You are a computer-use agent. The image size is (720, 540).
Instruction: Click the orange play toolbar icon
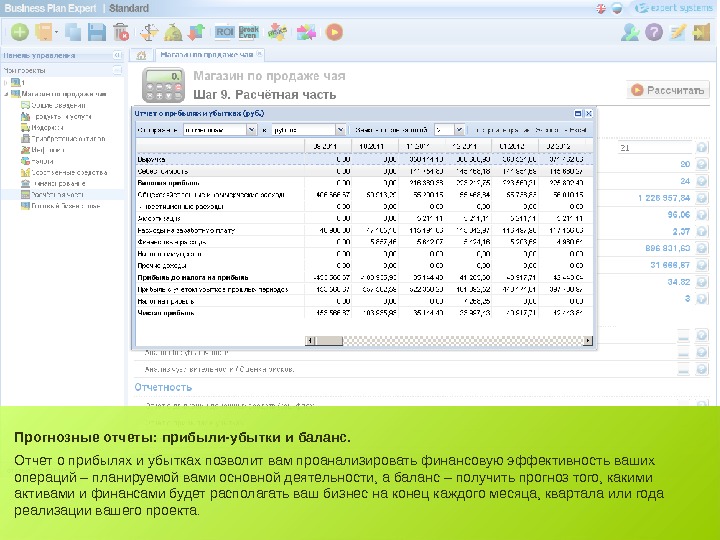click(x=334, y=32)
